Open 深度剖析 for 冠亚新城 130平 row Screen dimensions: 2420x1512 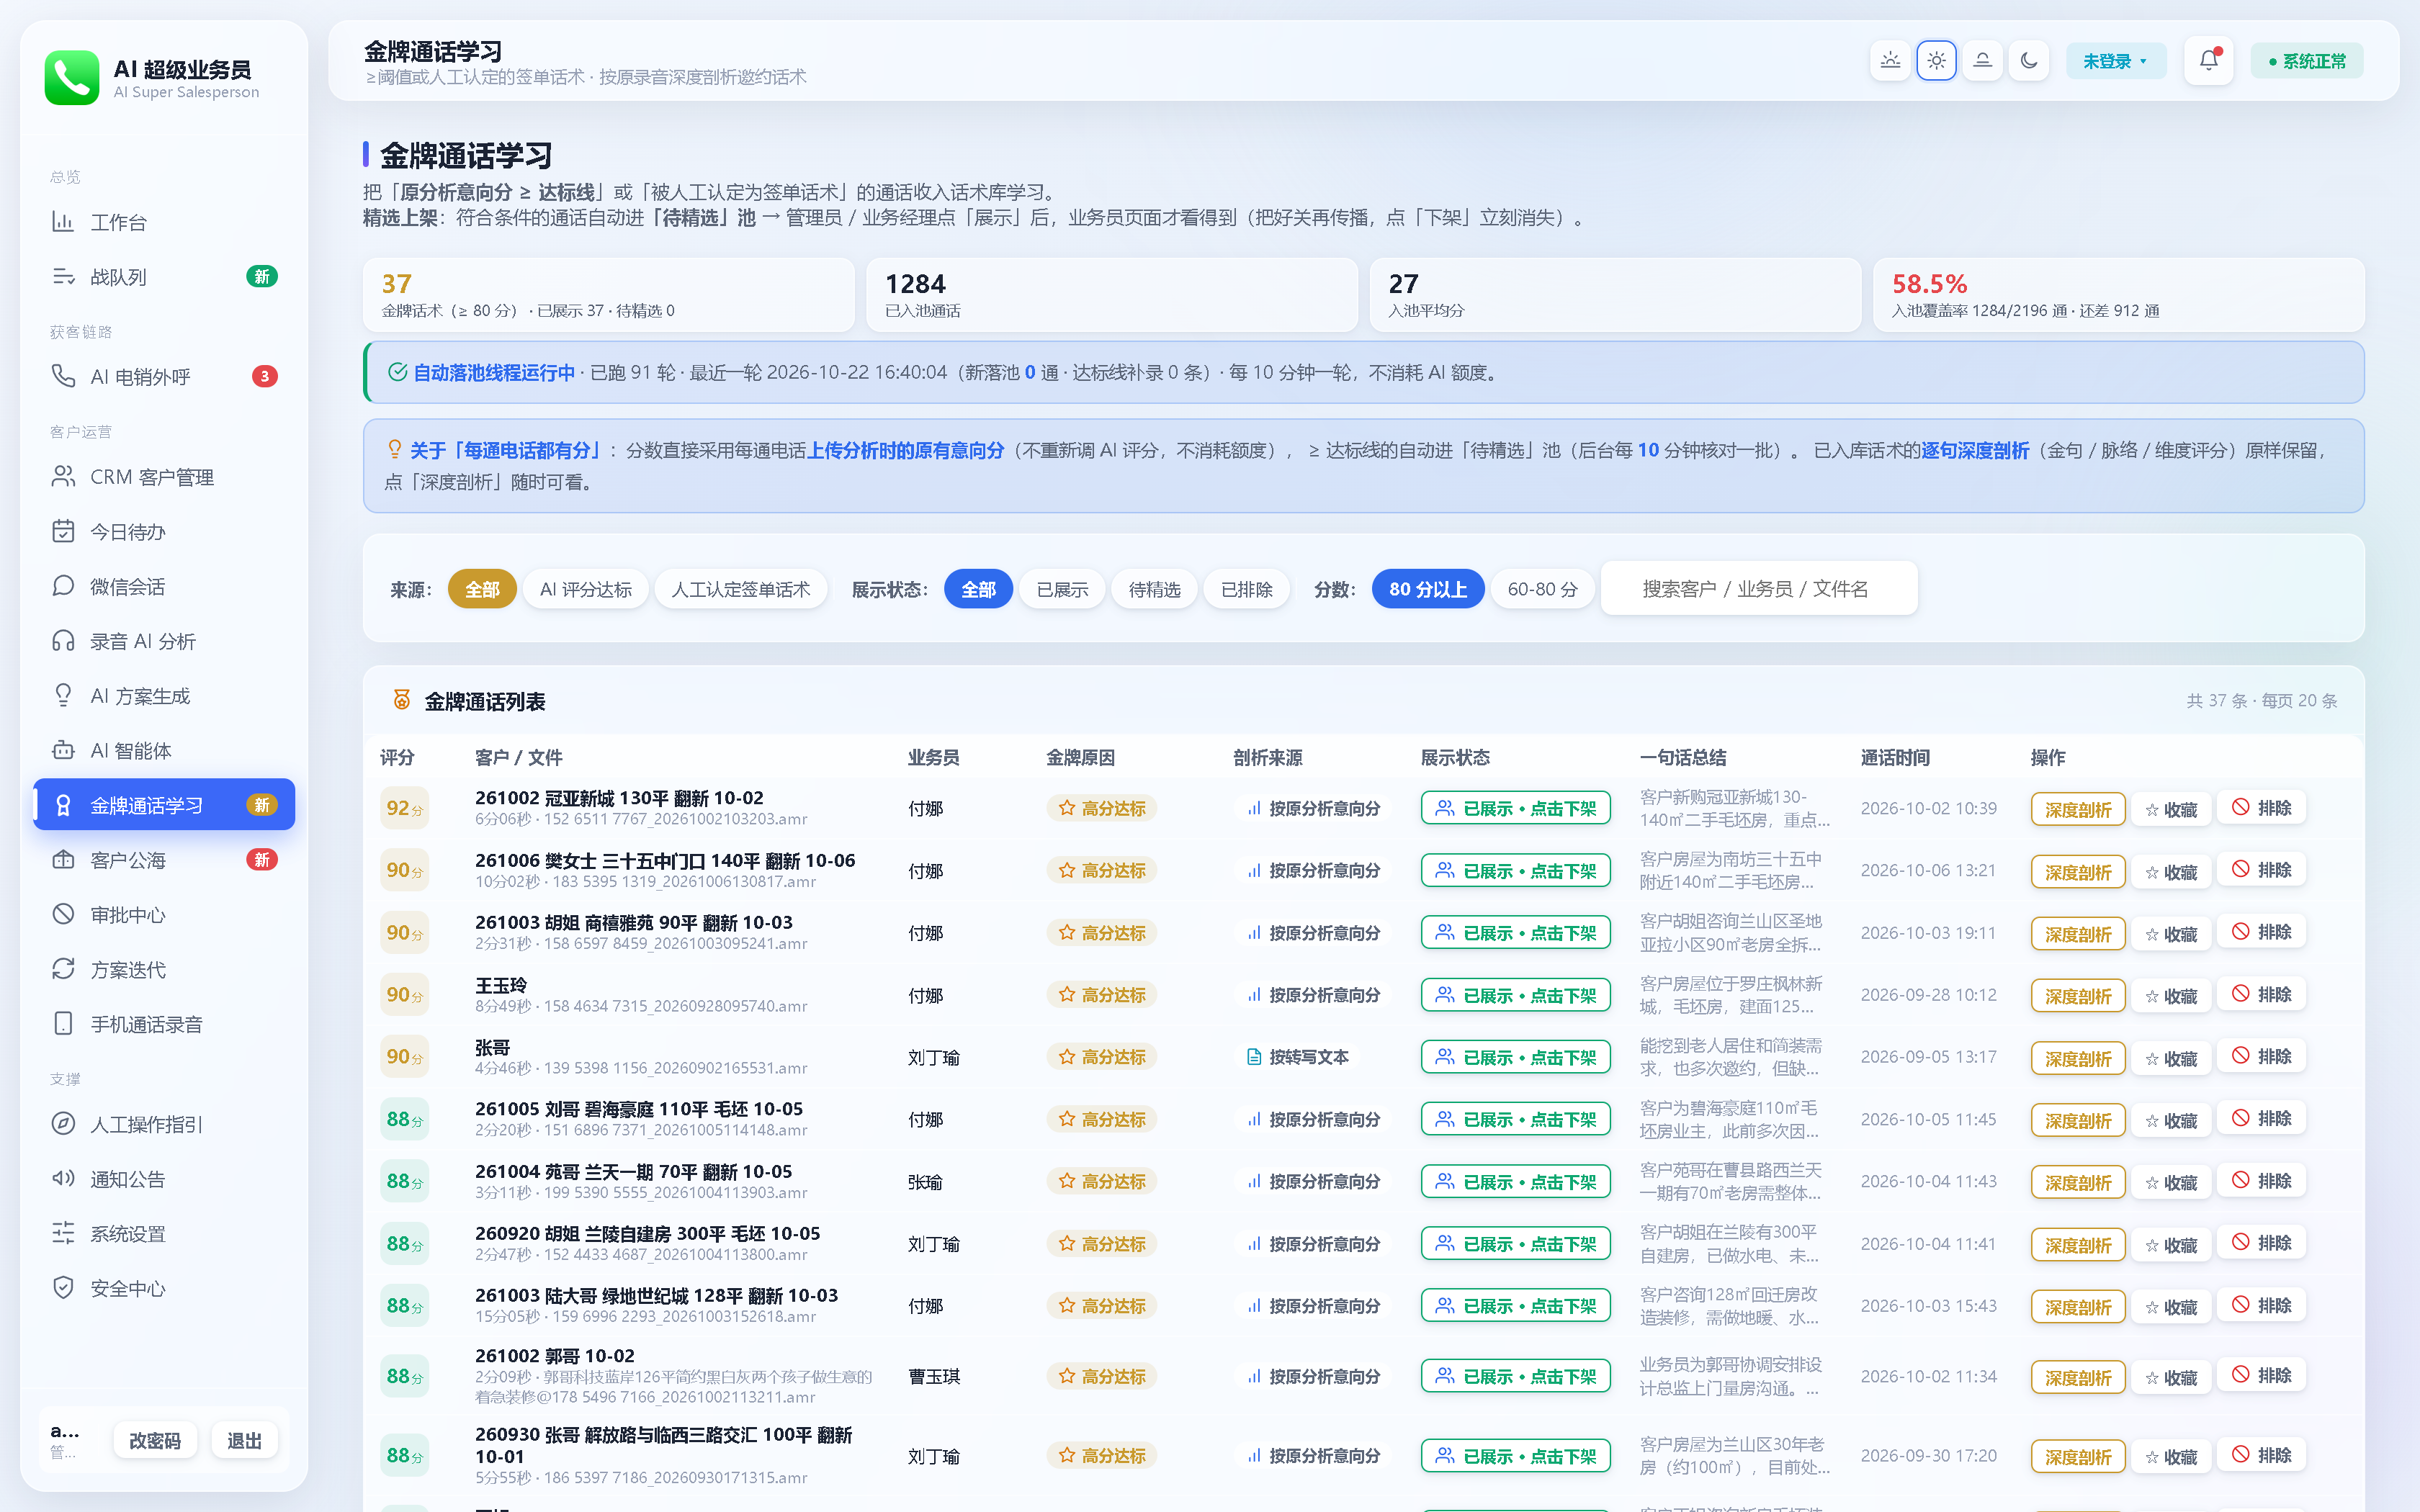(2078, 809)
